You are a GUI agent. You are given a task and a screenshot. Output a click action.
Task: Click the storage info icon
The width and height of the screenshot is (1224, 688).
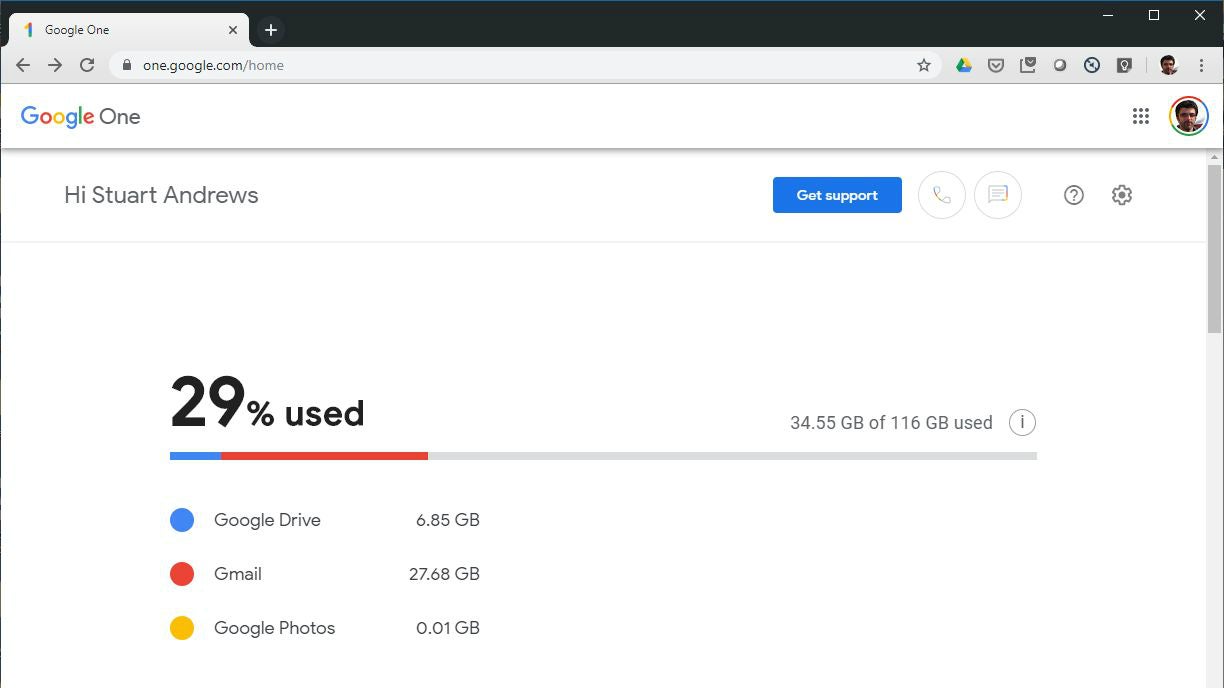[1022, 422]
